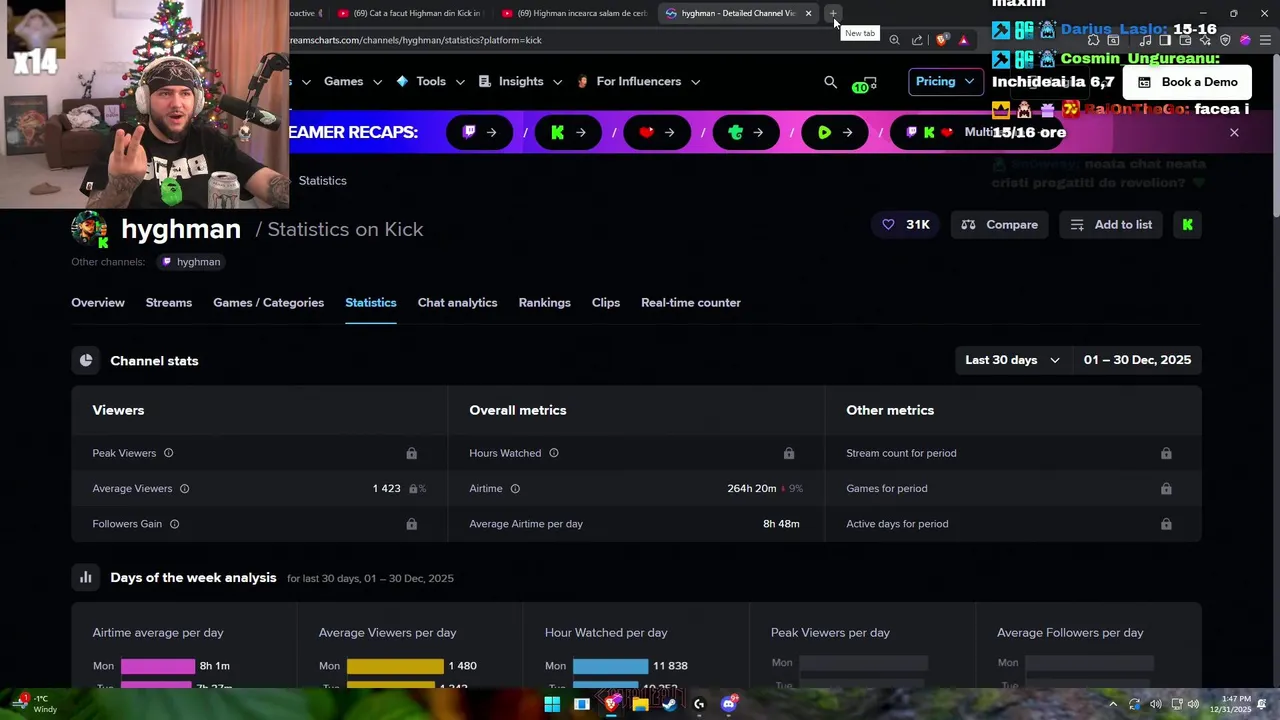Click the info icon next to Airtime

coord(515,489)
